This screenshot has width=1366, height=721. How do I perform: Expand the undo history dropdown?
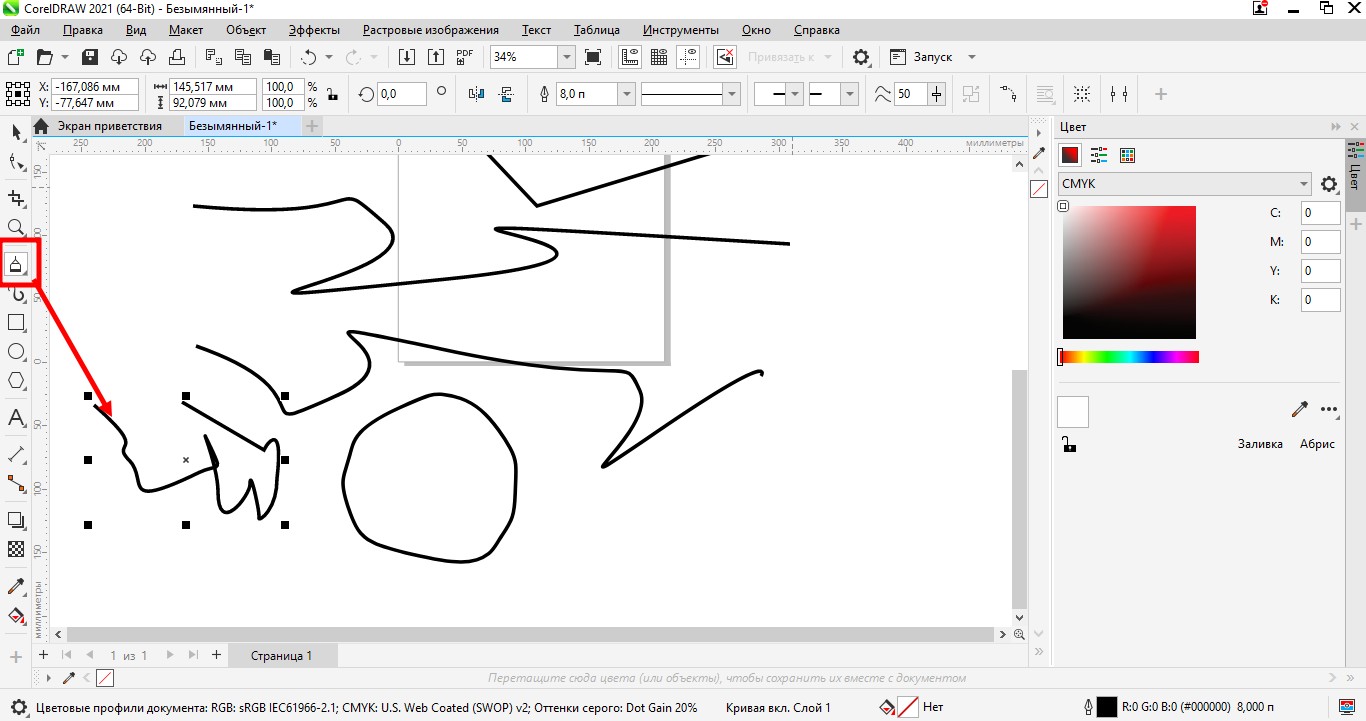[328, 57]
